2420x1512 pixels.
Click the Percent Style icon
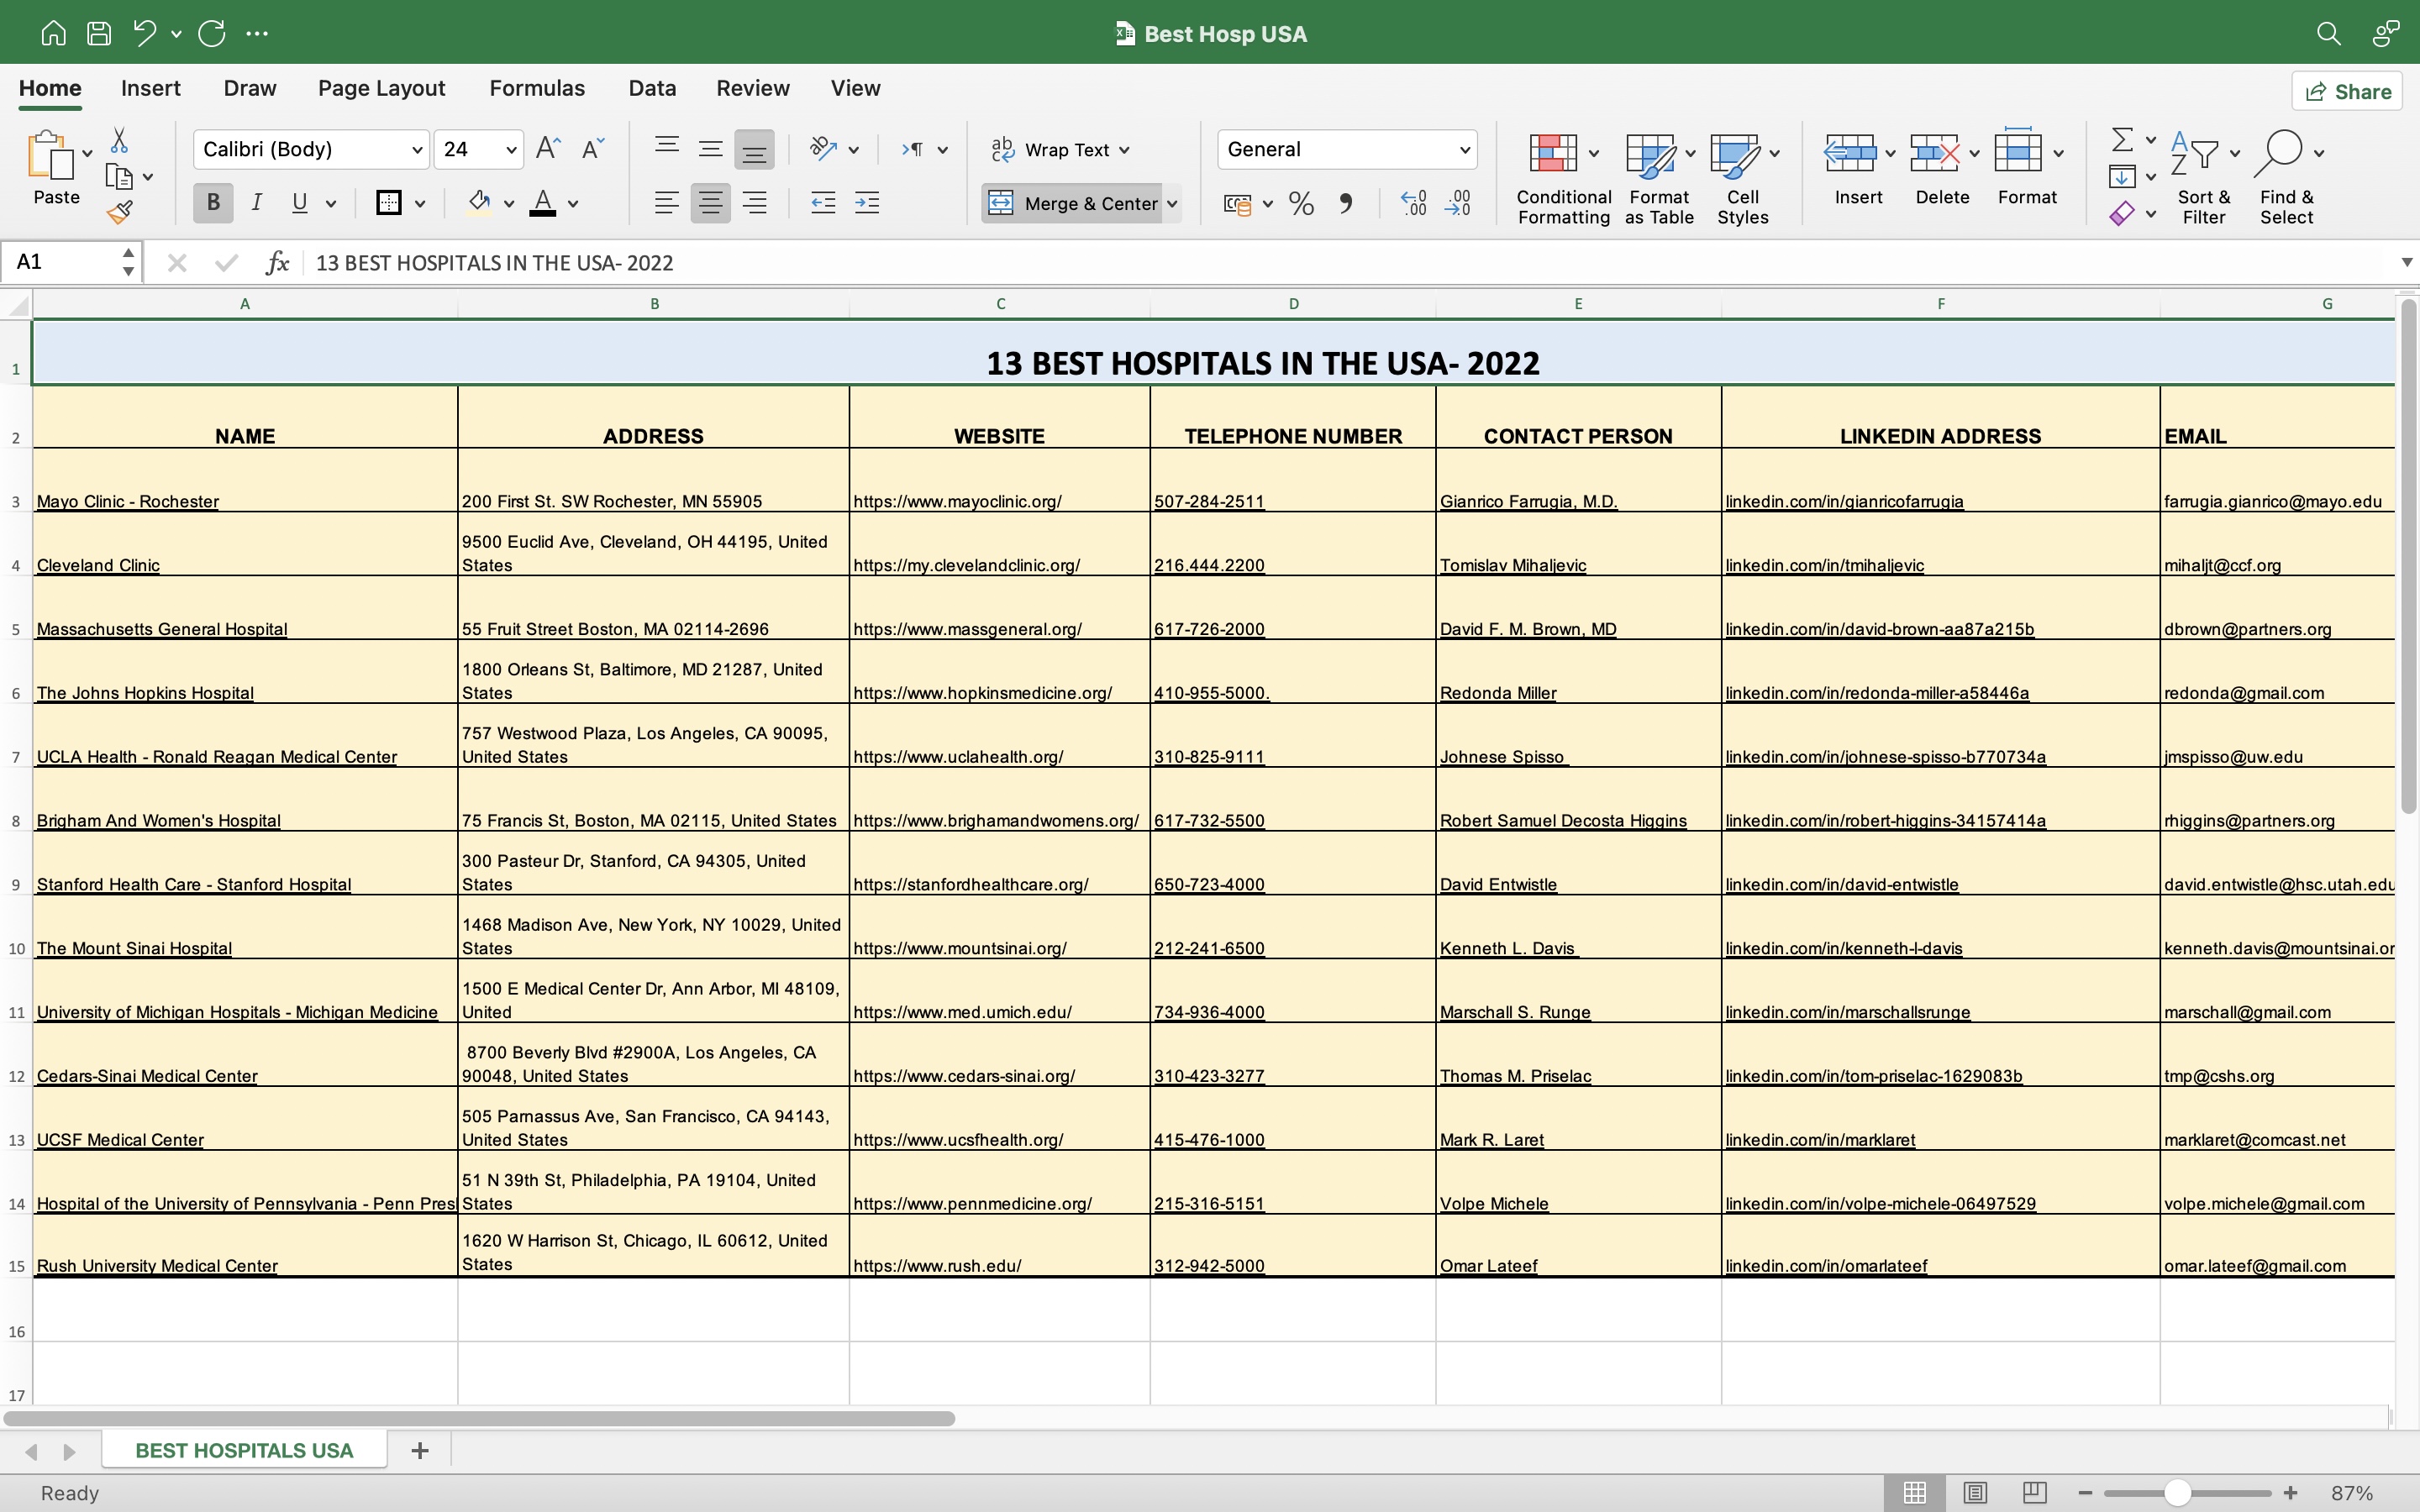click(1301, 204)
